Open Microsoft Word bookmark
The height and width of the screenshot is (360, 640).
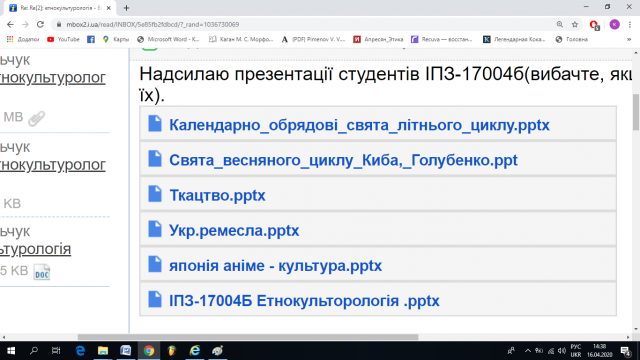168,39
